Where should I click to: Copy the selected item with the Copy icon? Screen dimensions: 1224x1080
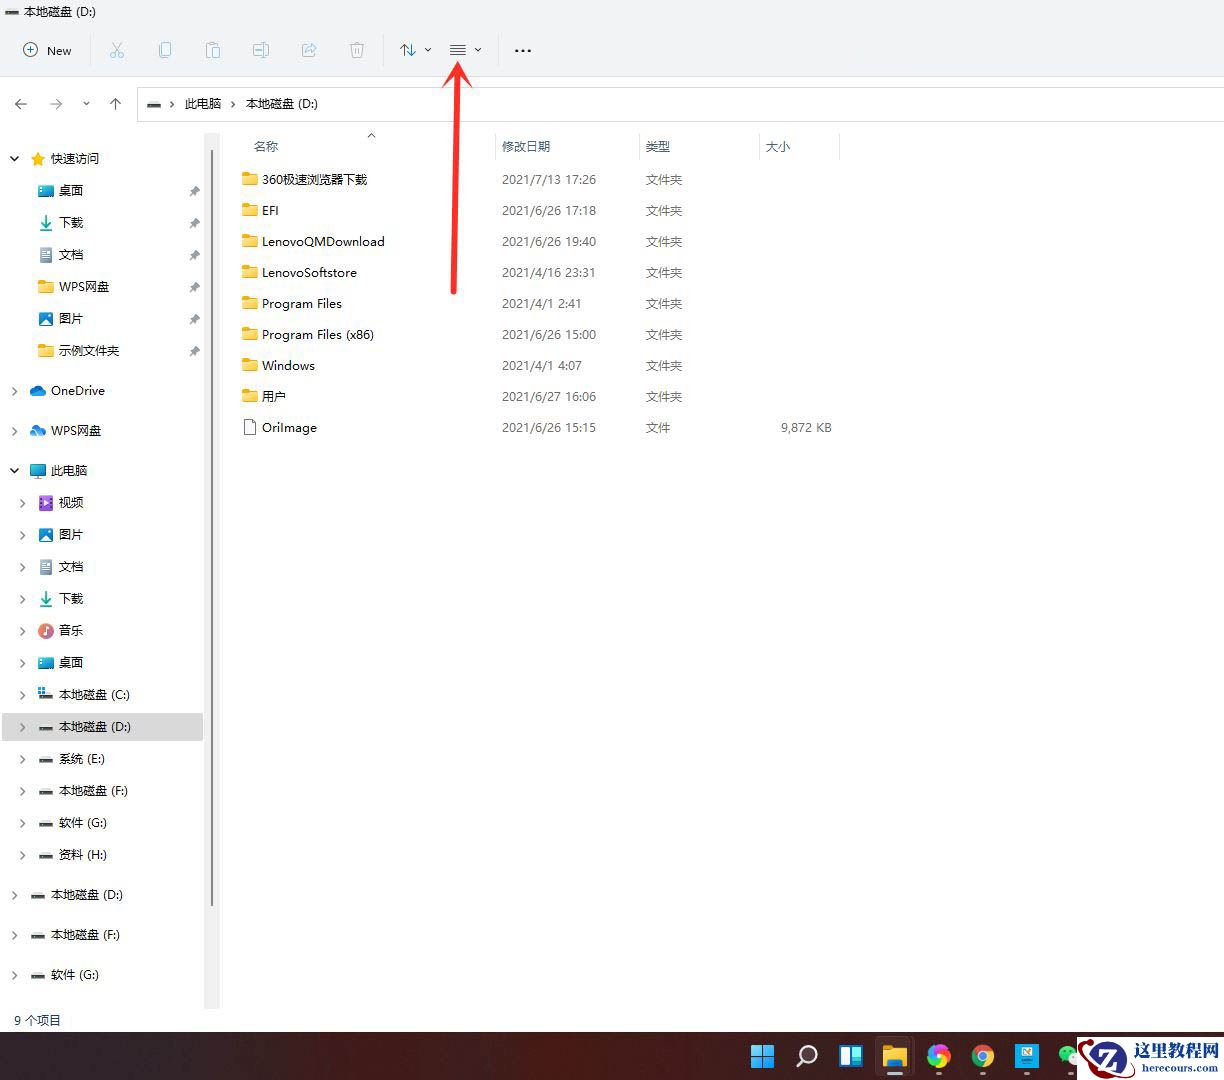pos(165,50)
